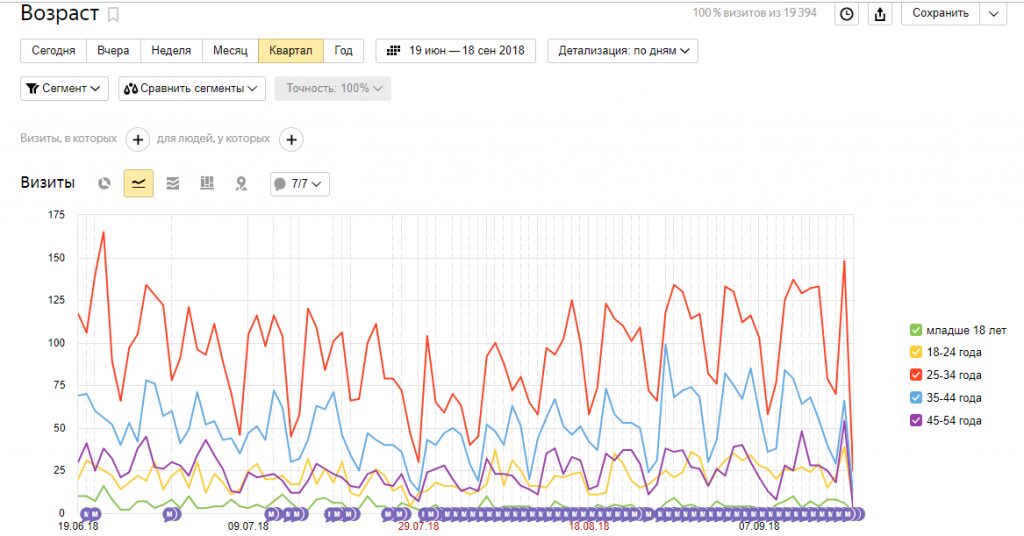Viewport: 1024px width, 536px height.
Task: Click the Сохранить button
Action: point(940,14)
